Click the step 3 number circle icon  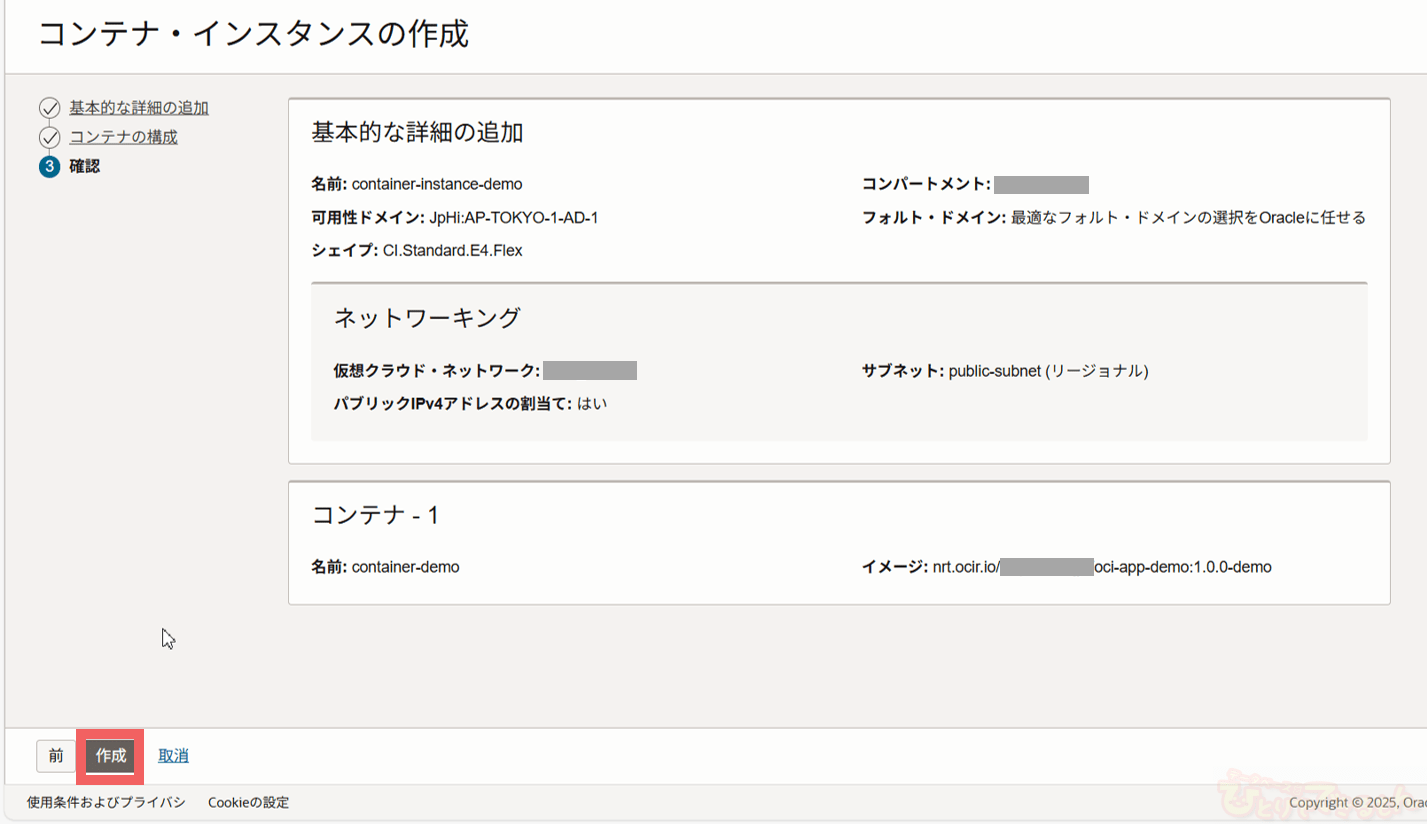[50, 167]
